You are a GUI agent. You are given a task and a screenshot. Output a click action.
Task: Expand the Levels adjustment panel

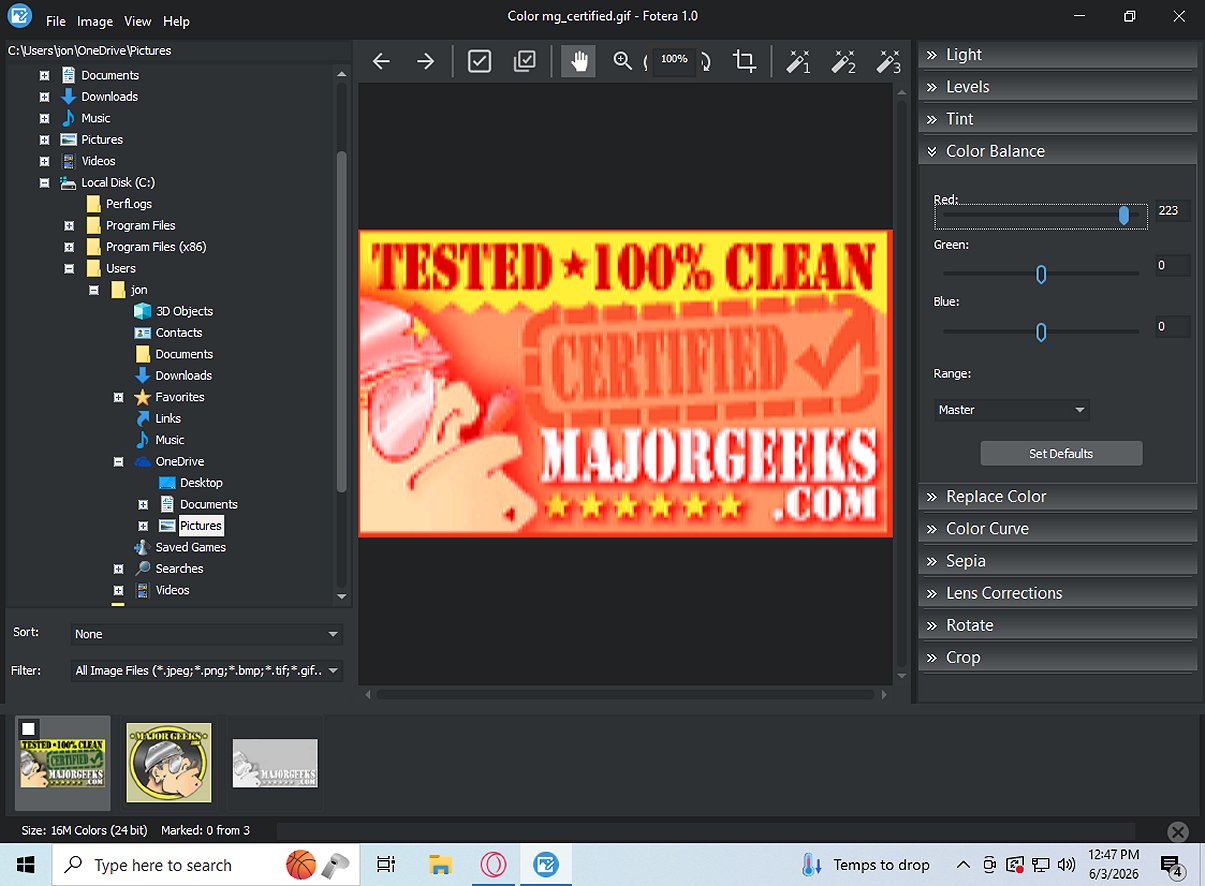(x=1058, y=87)
